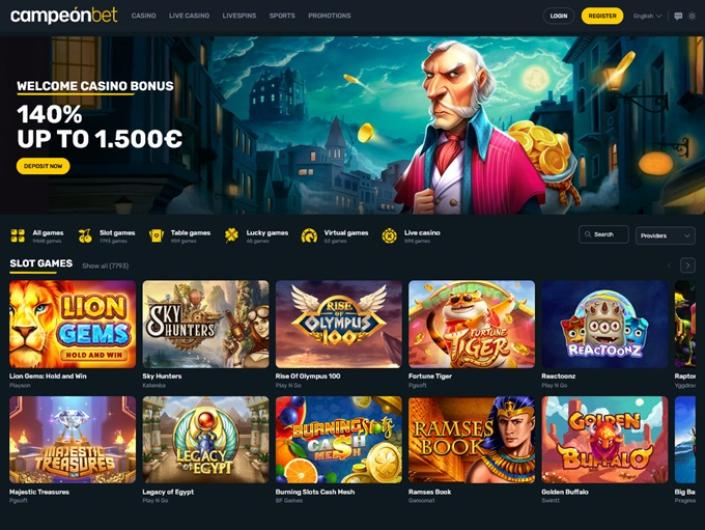705x530 pixels.
Task: Open the English language selector
Action: (x=647, y=16)
